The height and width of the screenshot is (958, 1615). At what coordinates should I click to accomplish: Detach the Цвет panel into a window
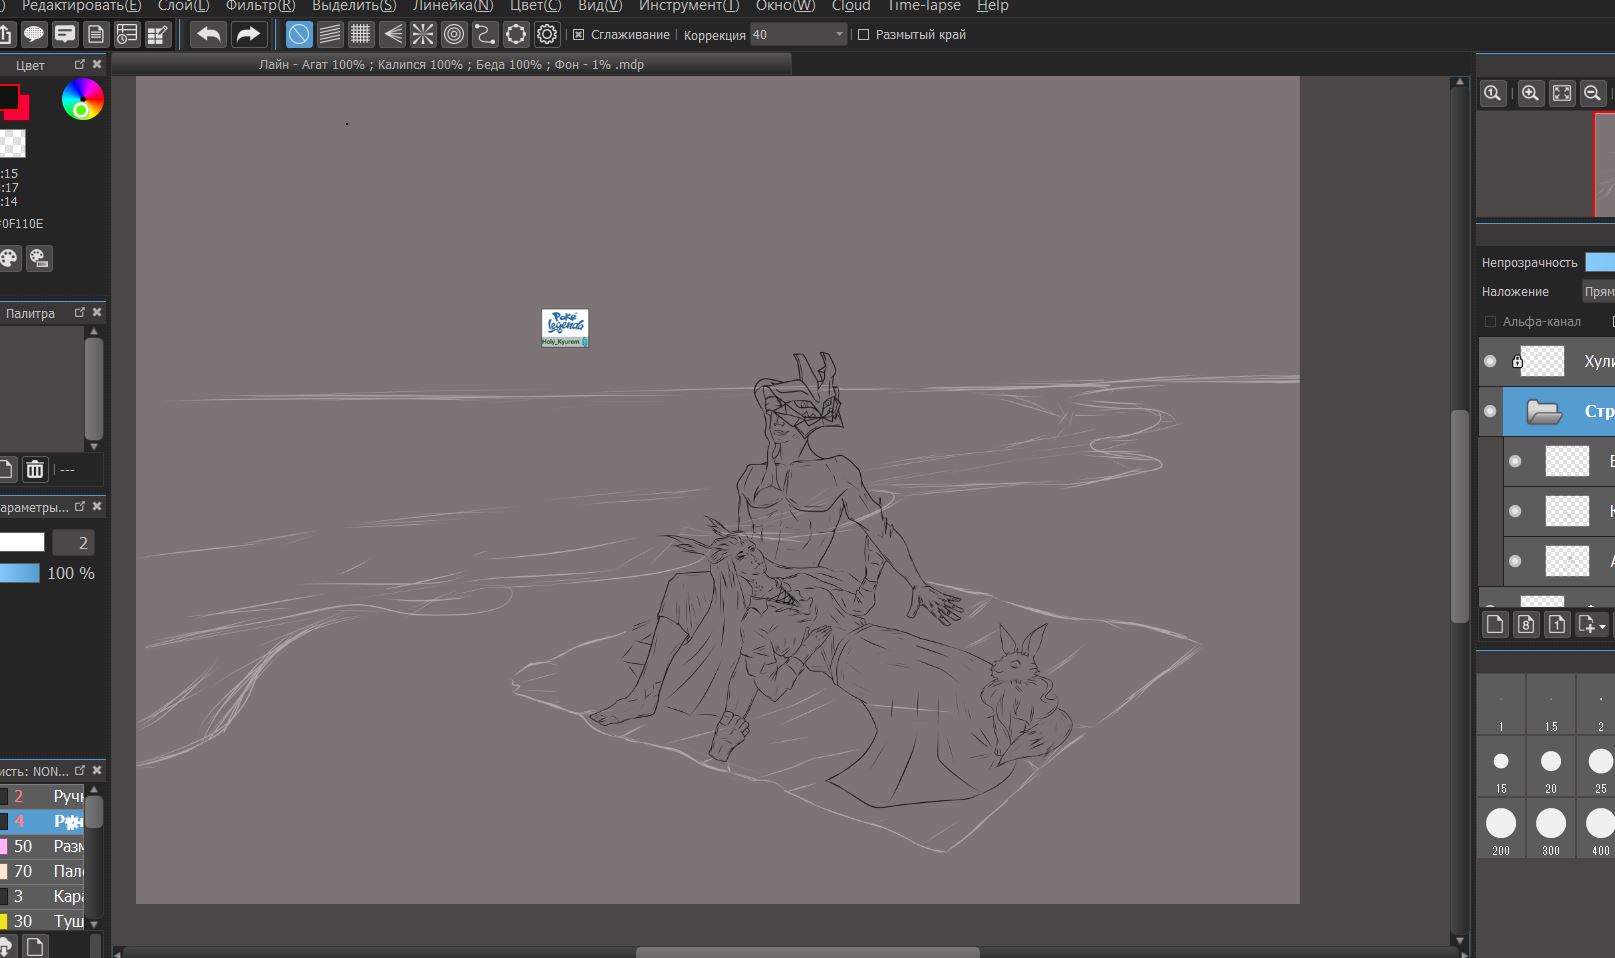coord(80,64)
